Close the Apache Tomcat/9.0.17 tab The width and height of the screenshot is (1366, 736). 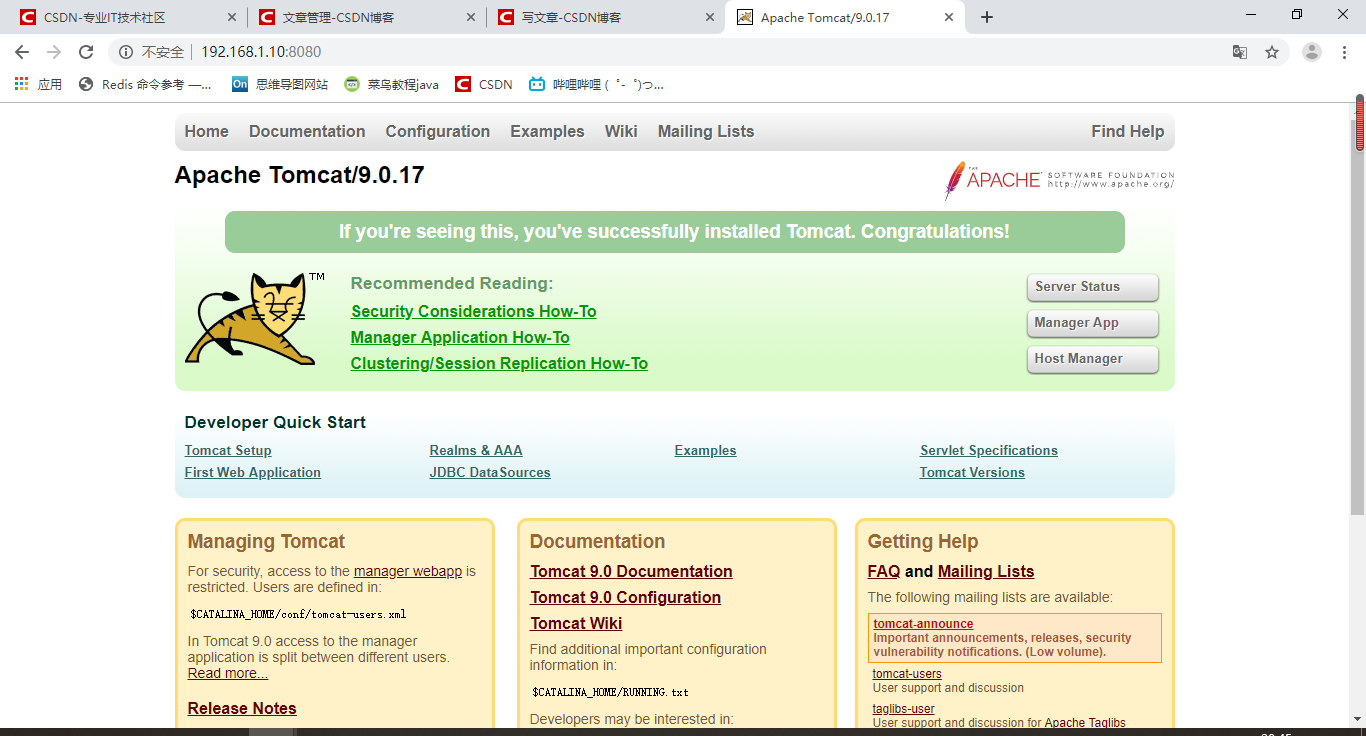point(948,17)
